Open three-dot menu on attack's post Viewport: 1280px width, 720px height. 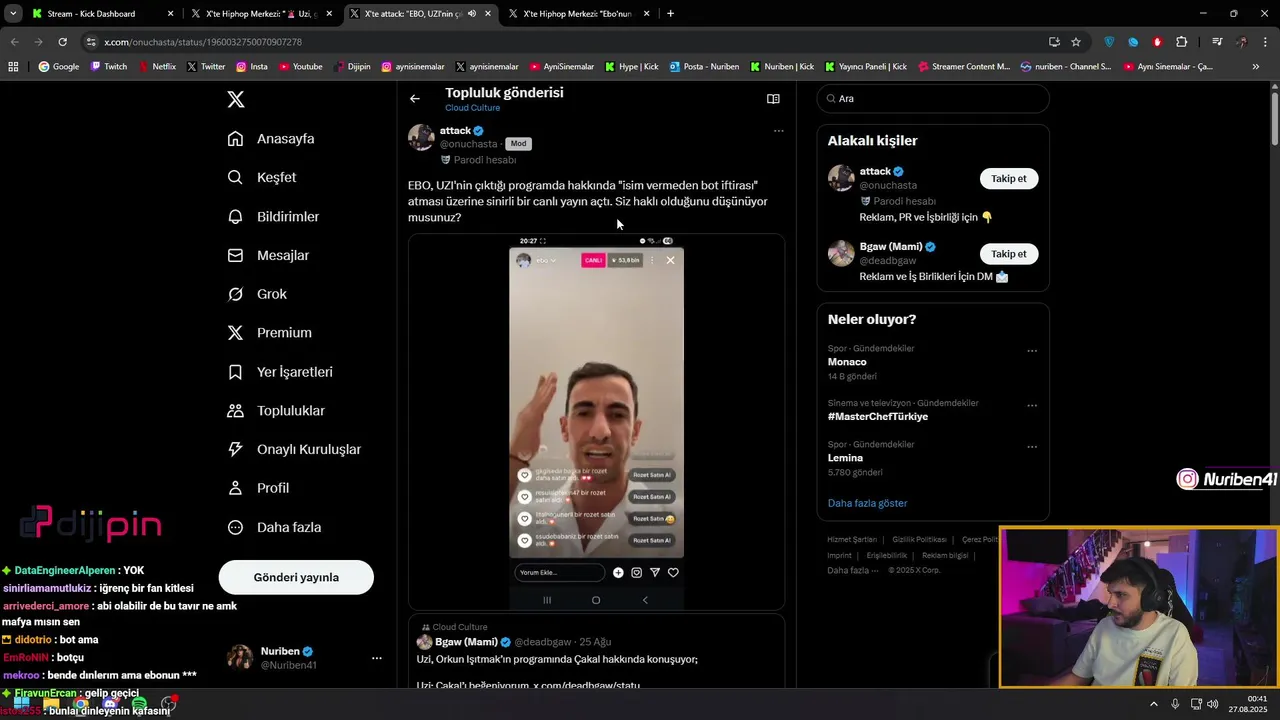pos(778,131)
